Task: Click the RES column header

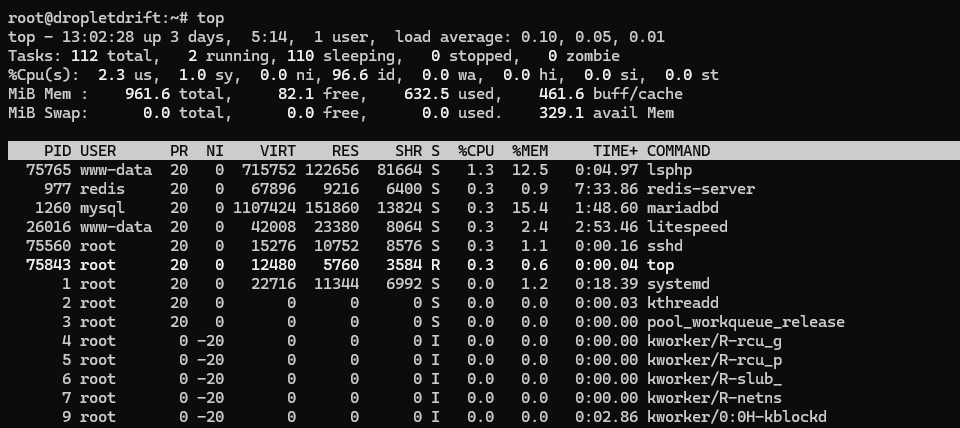Action: coord(345,151)
